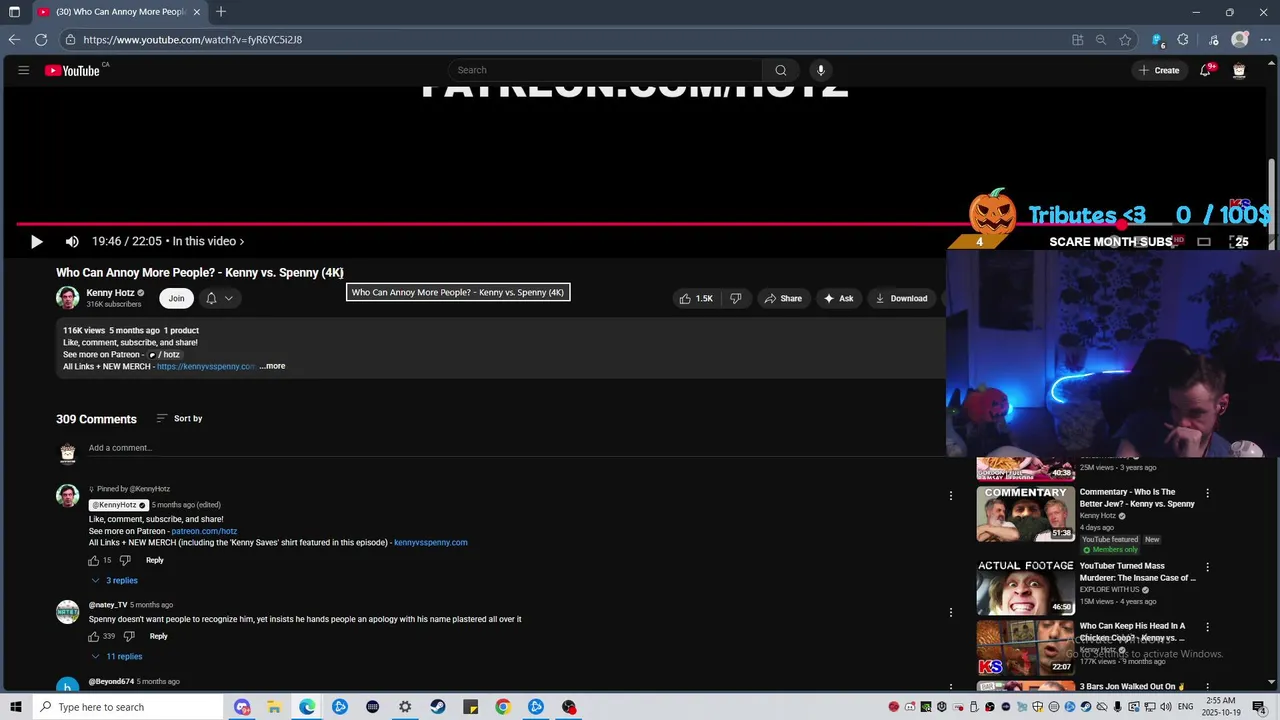
Task: Reply to the pinned KennyHotz comment
Action: pyautogui.click(x=155, y=560)
